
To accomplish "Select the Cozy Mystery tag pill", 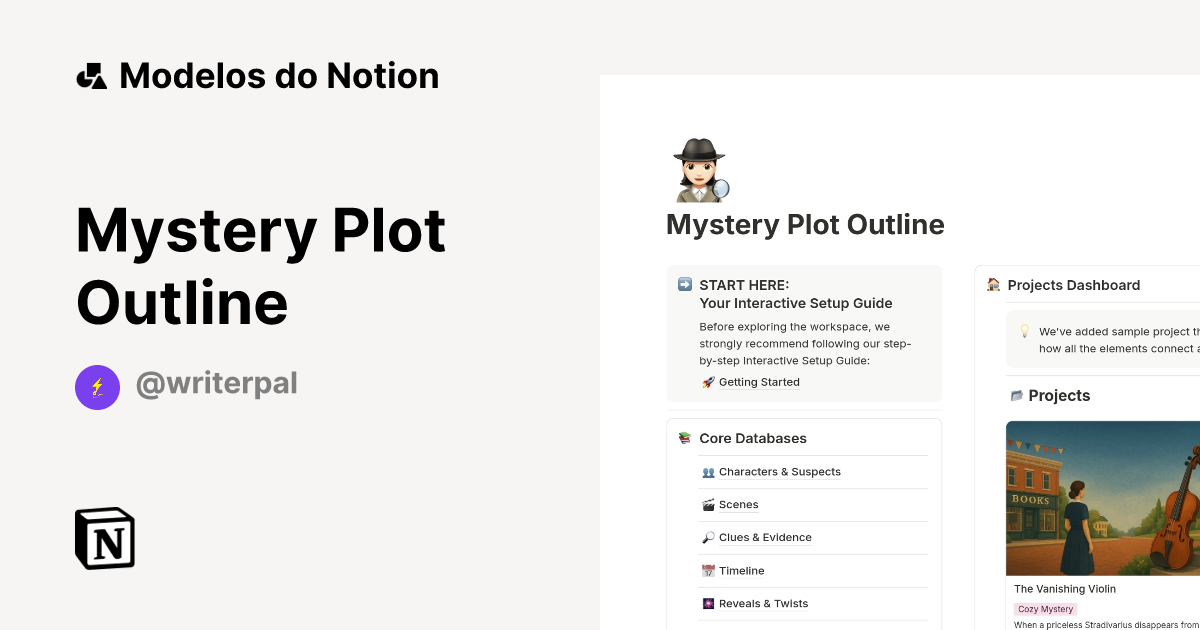I will coord(1045,608).
